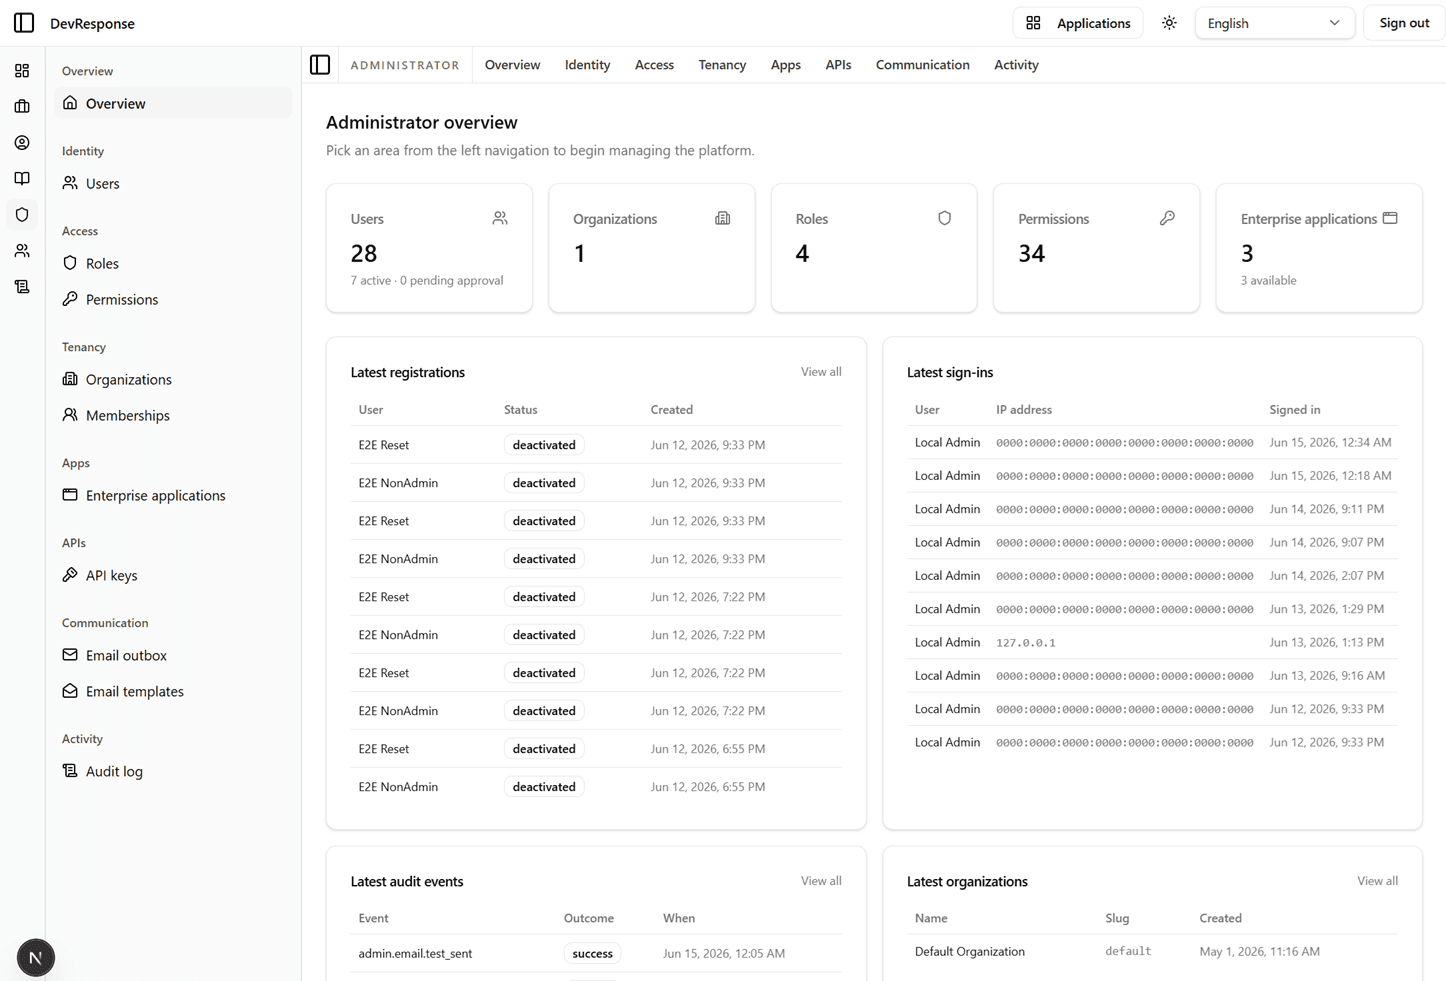Switch to the Apps top tab
The image size is (1446, 981).
(x=785, y=65)
